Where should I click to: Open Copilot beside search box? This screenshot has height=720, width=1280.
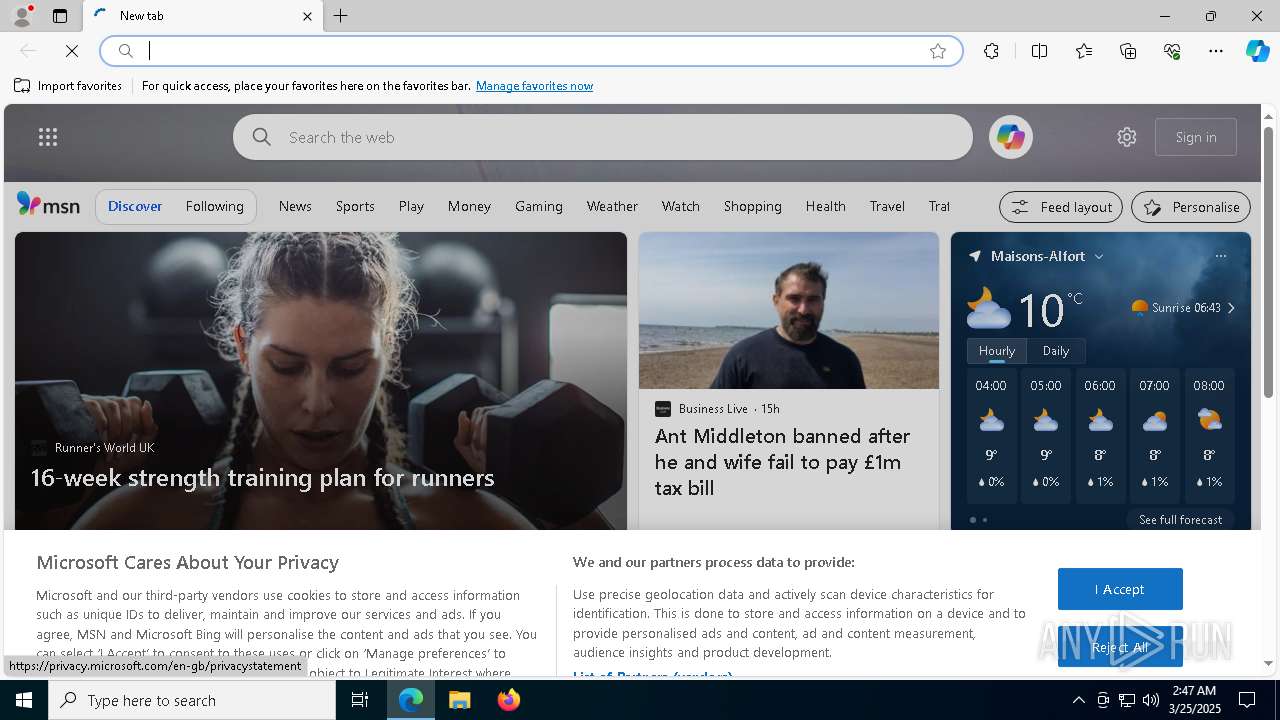coord(1010,137)
